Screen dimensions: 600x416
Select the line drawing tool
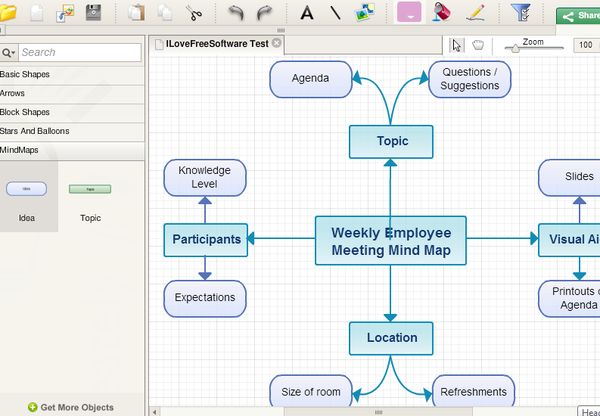[336, 13]
